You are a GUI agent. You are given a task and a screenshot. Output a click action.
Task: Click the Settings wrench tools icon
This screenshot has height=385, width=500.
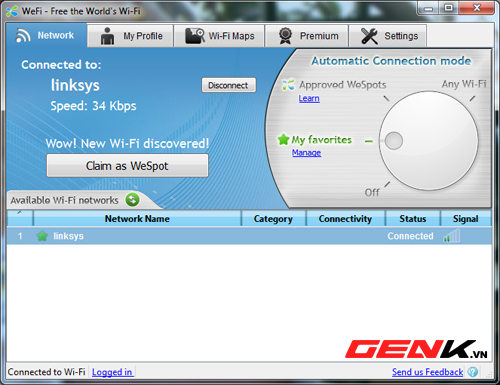[369, 36]
